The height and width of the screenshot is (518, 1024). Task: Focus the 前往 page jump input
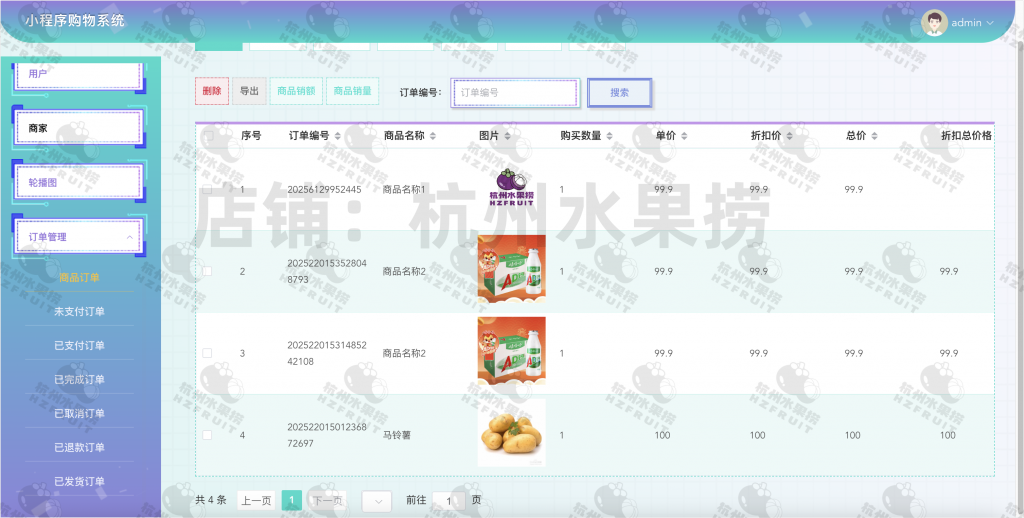tap(449, 501)
